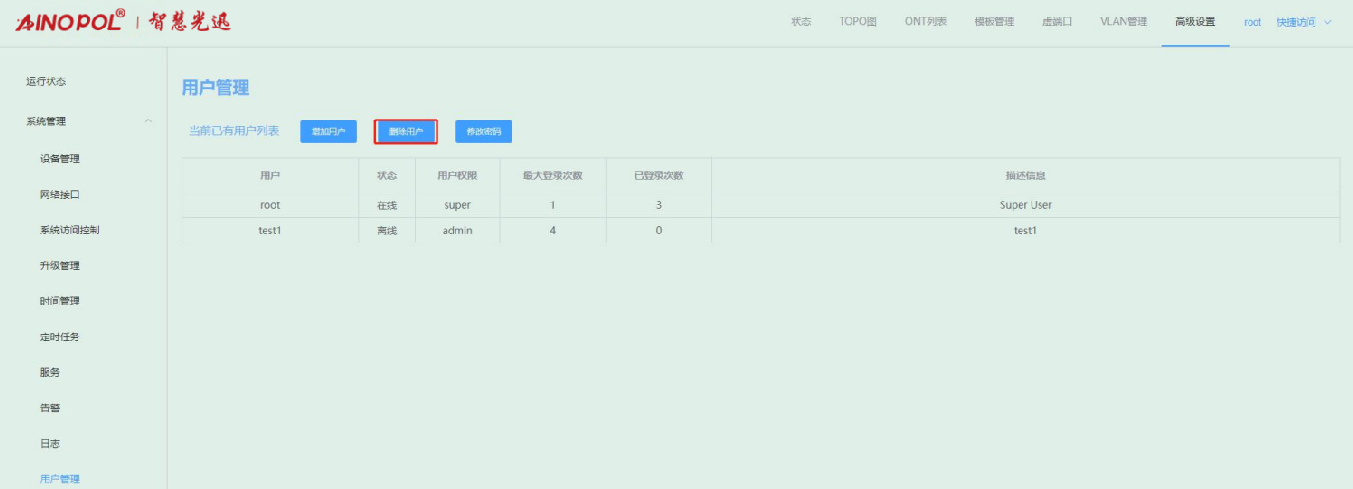This screenshot has height=489, width=1353.
Task: Click the root user link in header
Action: (x=1252, y=22)
